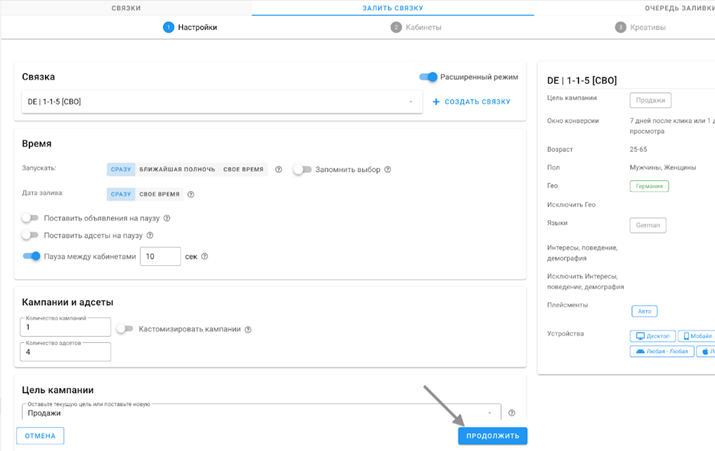
Task: Click help icon beside Кастомизировать кампании
Action: pyautogui.click(x=249, y=329)
